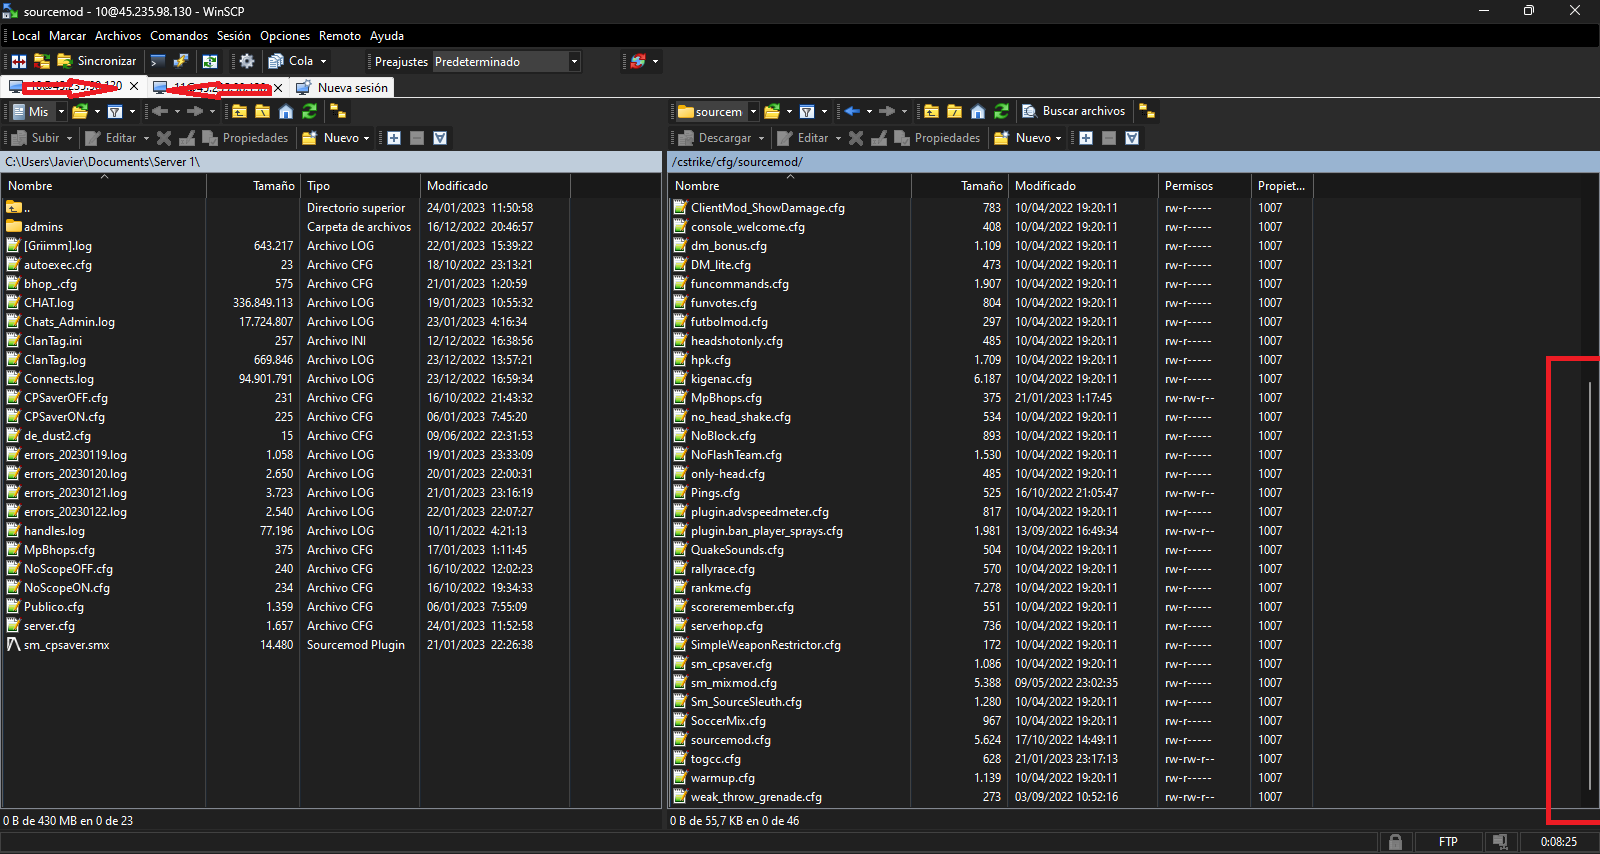Image resolution: width=1600 pixels, height=854 pixels.
Task: Click the remote panel vertical scrollbar
Action: pos(1589,580)
